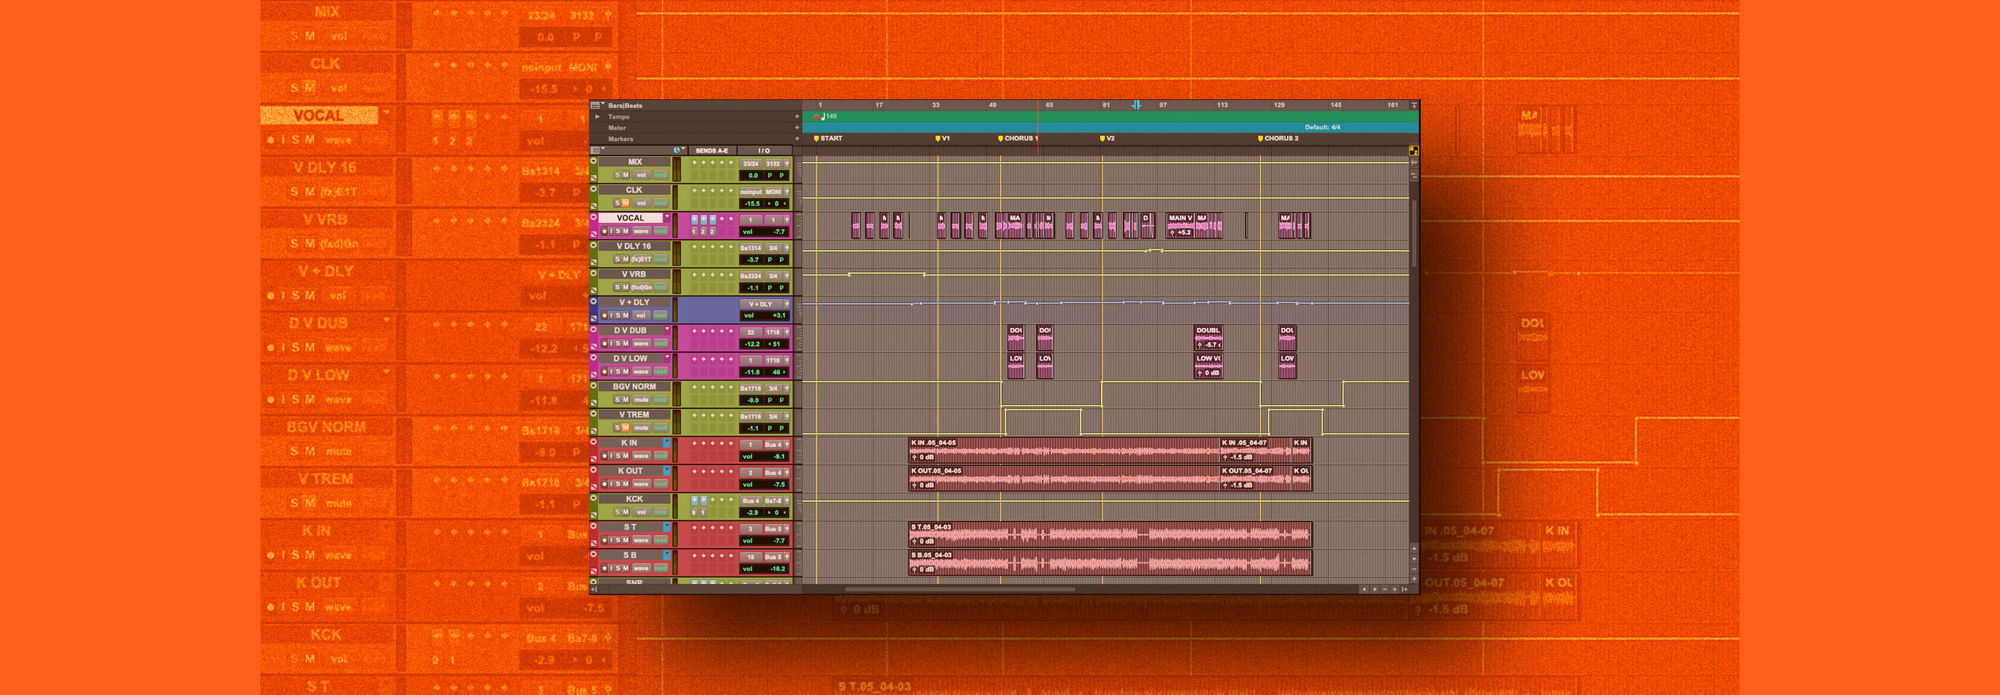Open the D V DUB playlist selector
The height and width of the screenshot is (695, 2000).
click(667, 329)
